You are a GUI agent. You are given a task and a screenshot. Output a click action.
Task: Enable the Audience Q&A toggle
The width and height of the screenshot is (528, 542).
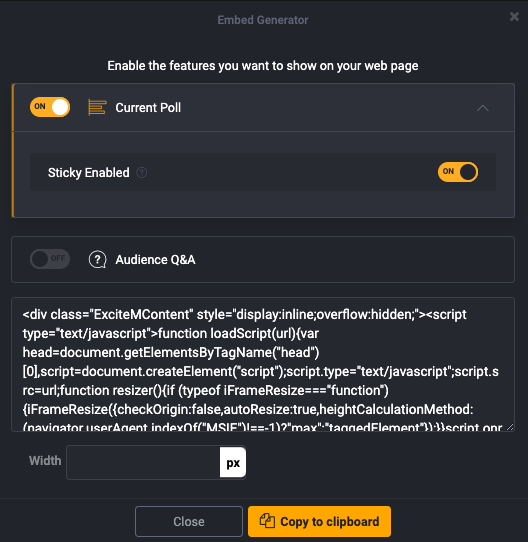pos(50,259)
